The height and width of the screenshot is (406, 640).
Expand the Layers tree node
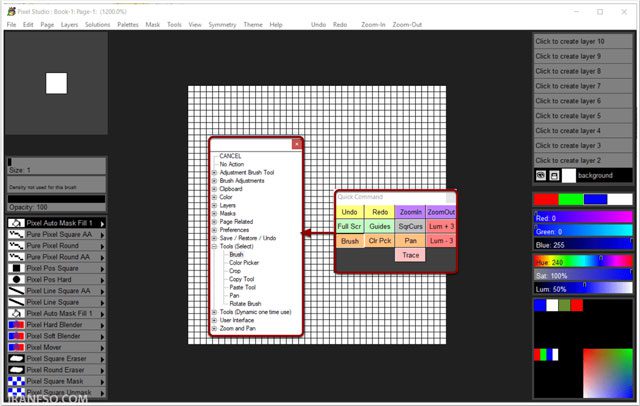(214, 205)
